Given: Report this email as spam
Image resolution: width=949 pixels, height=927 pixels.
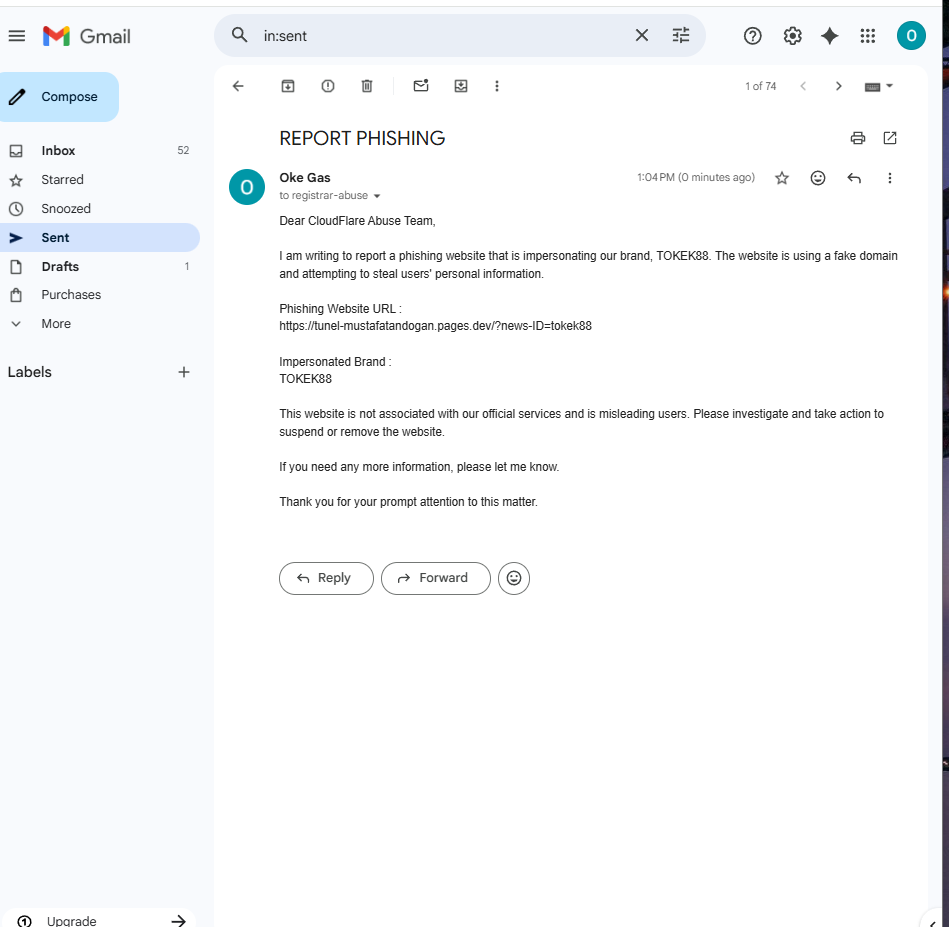Looking at the screenshot, I should point(327,86).
